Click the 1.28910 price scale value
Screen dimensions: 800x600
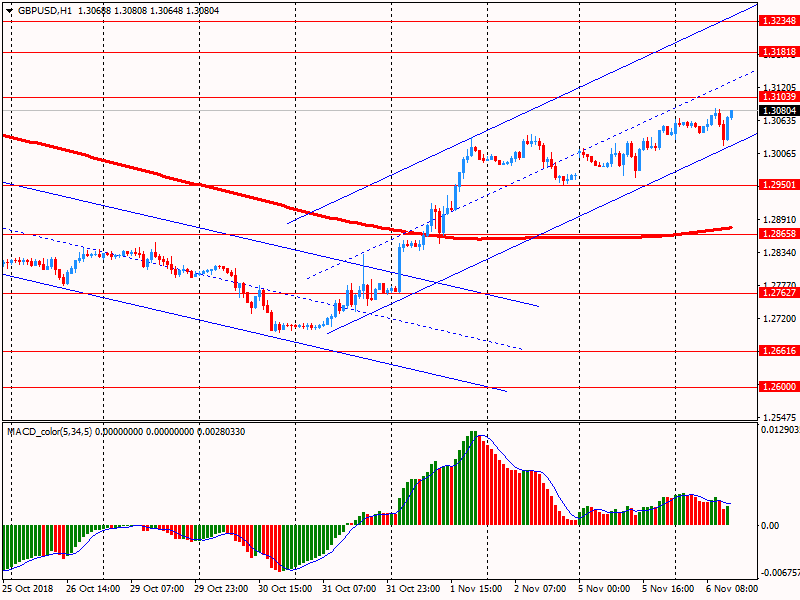pos(779,220)
